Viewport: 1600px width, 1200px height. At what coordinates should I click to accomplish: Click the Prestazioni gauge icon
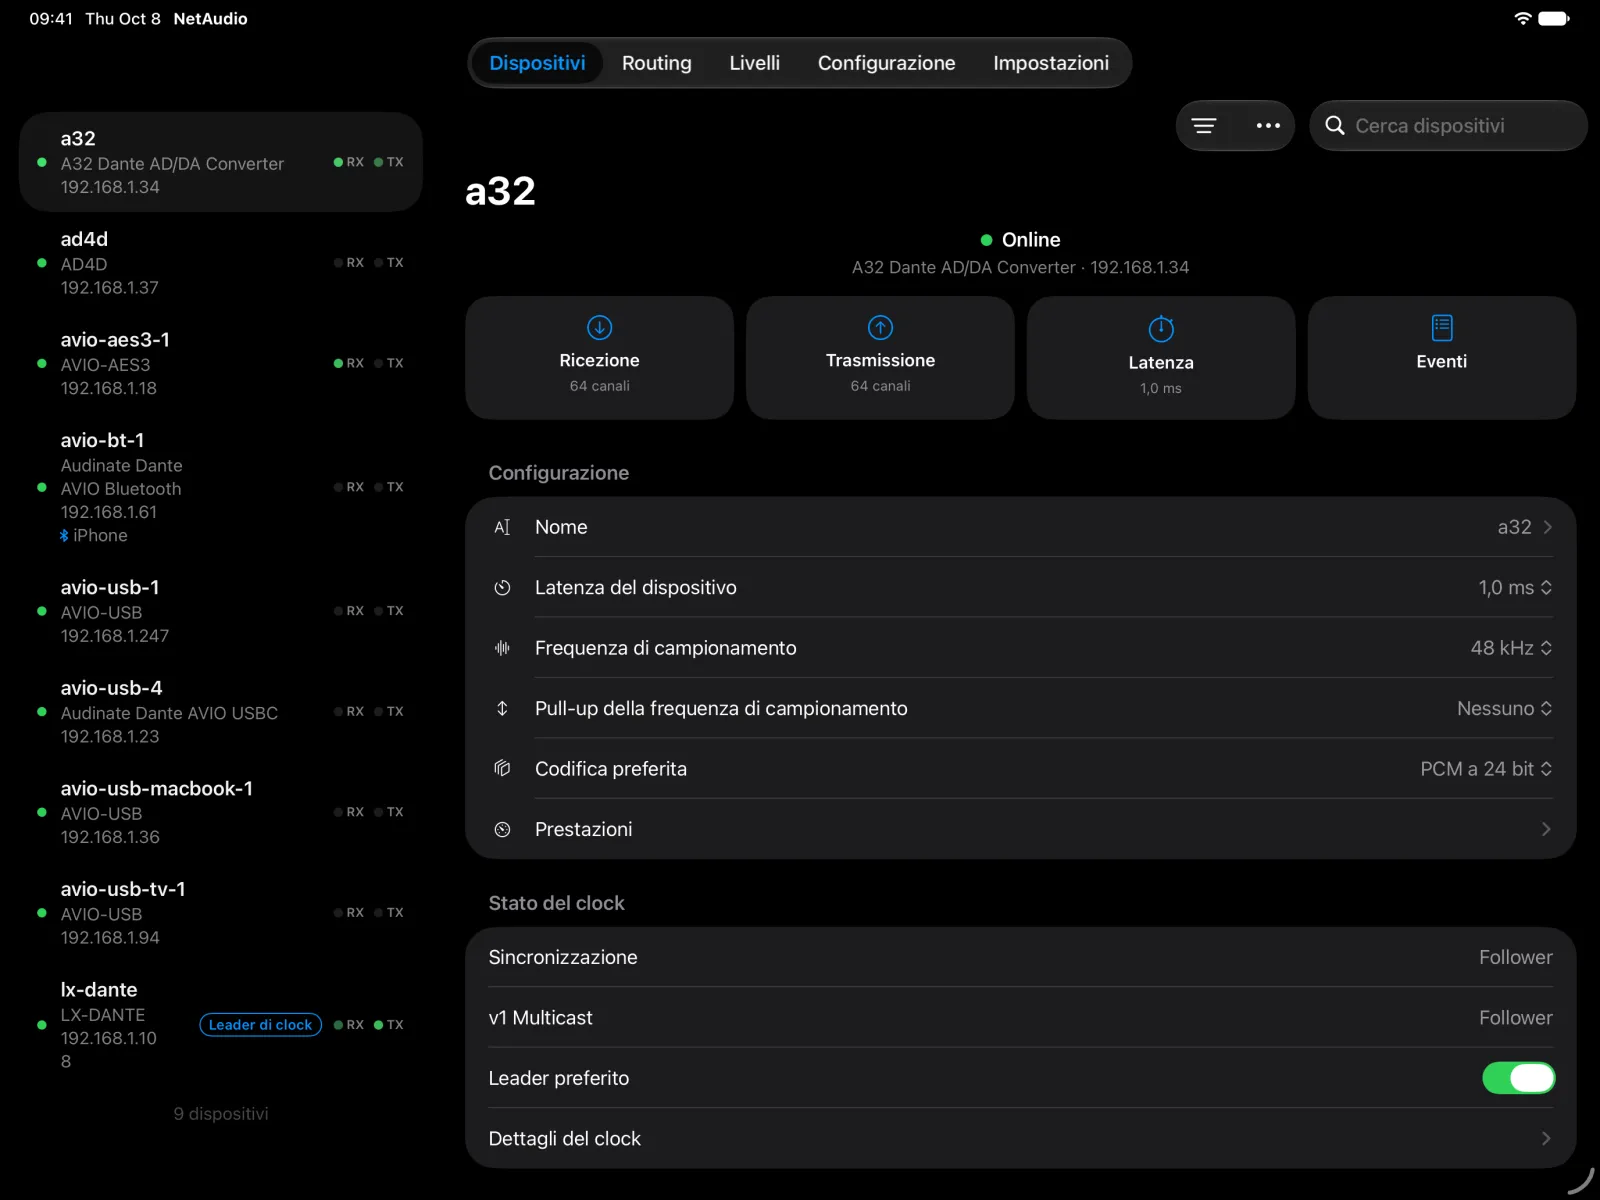click(502, 829)
